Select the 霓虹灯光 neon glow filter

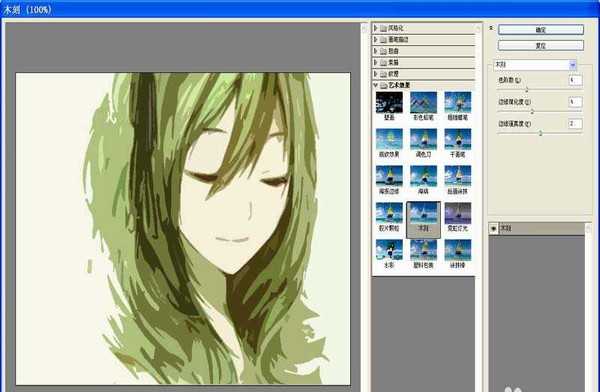458,217
